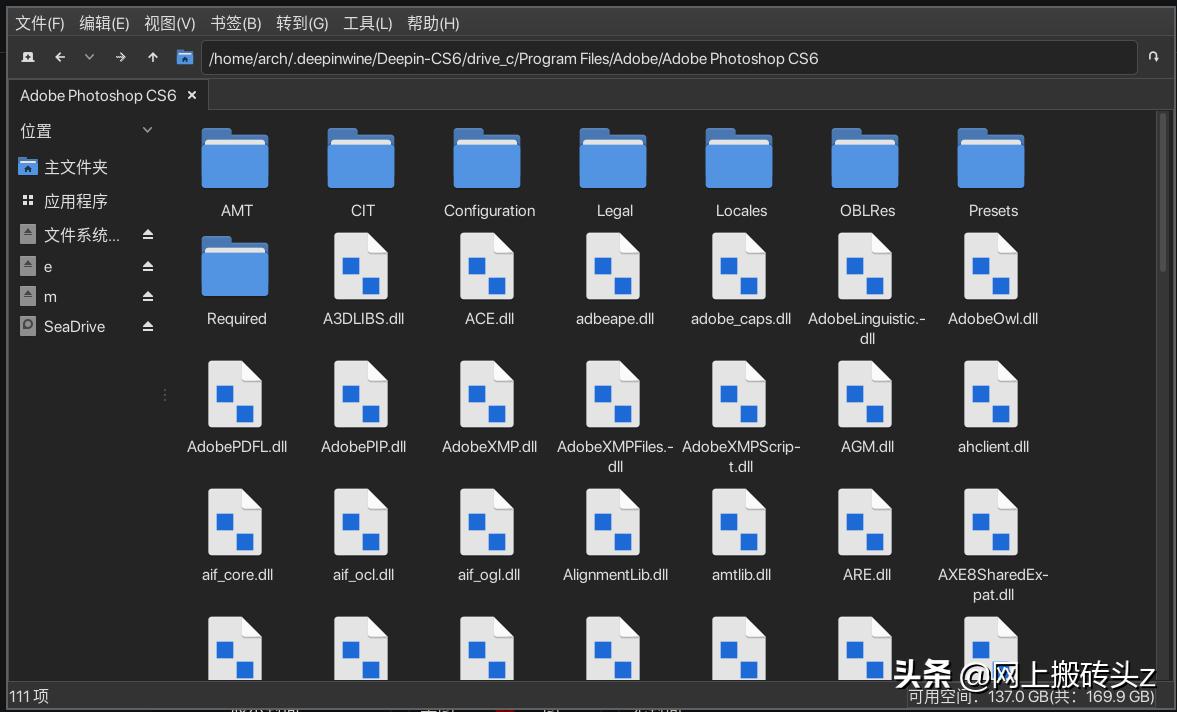Viewport: 1177px width, 712px height.
Task: Go back to the previous folder
Action: tap(60, 57)
